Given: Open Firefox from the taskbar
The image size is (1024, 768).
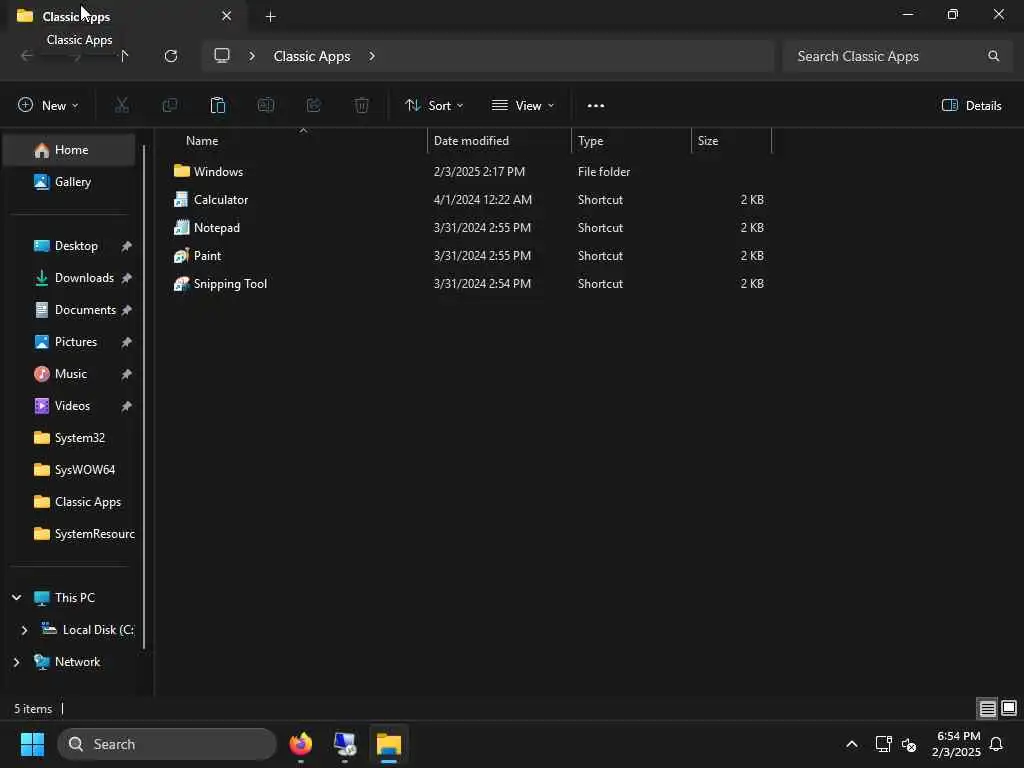Looking at the screenshot, I should (x=301, y=744).
